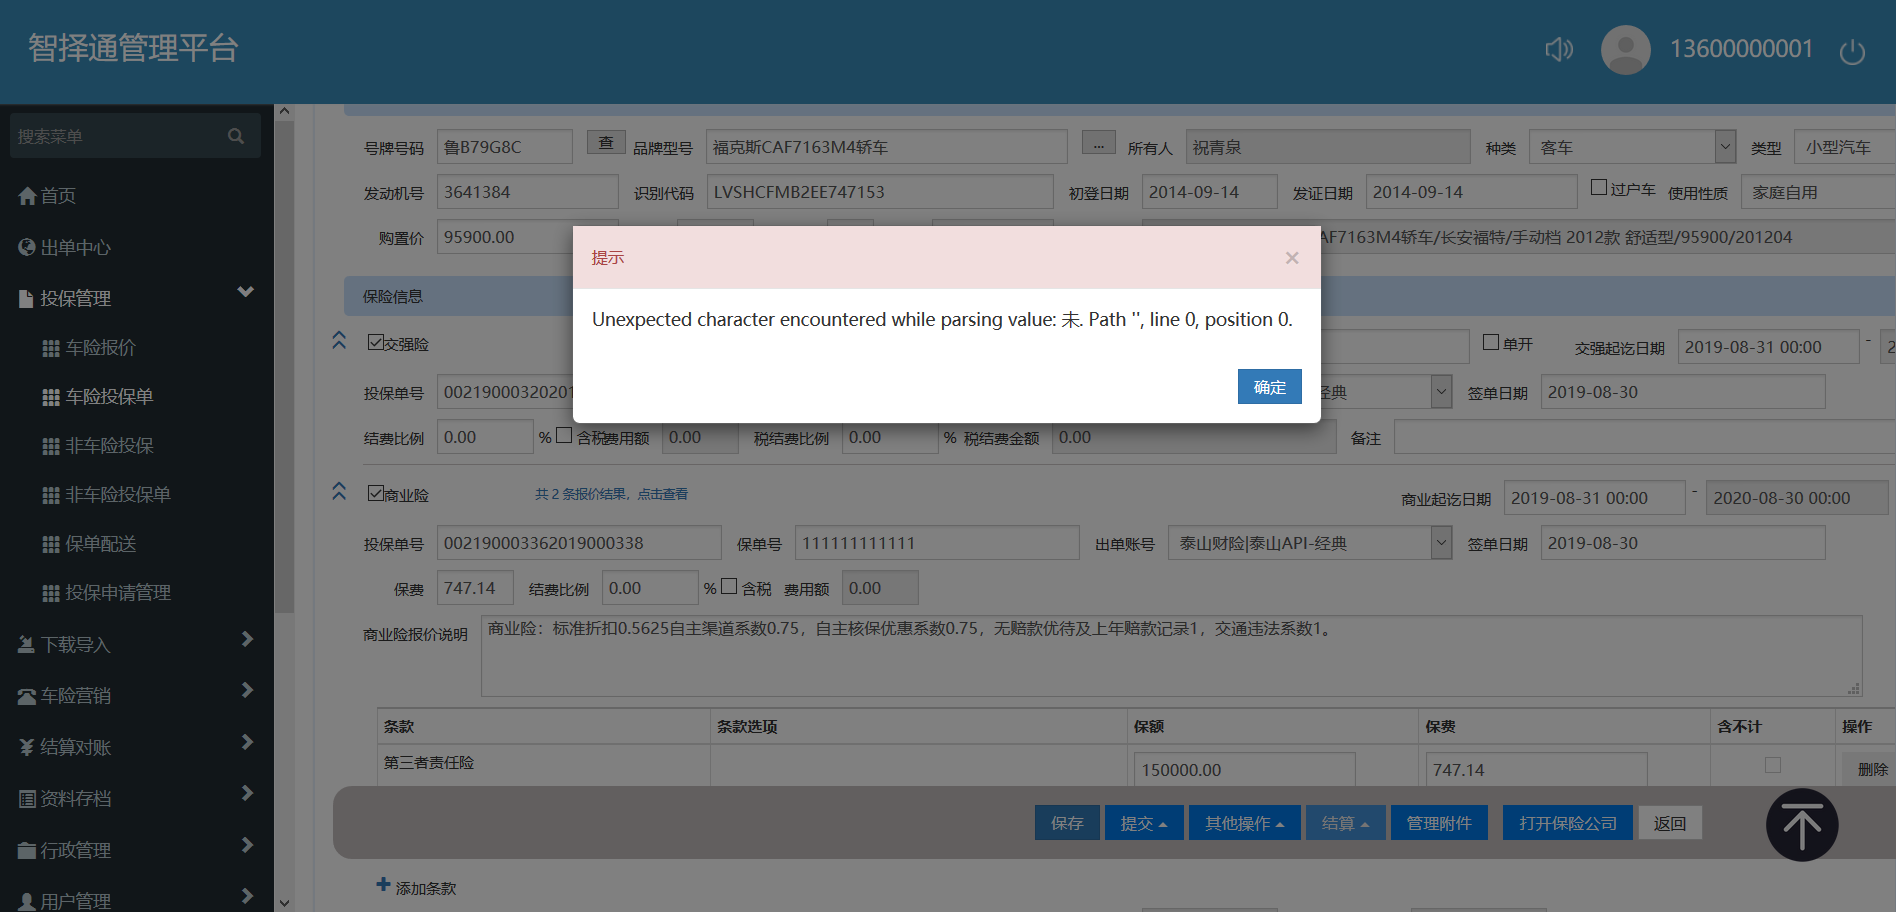Select 保单配送 submenu item
Image resolution: width=1897 pixels, height=912 pixels.
tap(89, 543)
